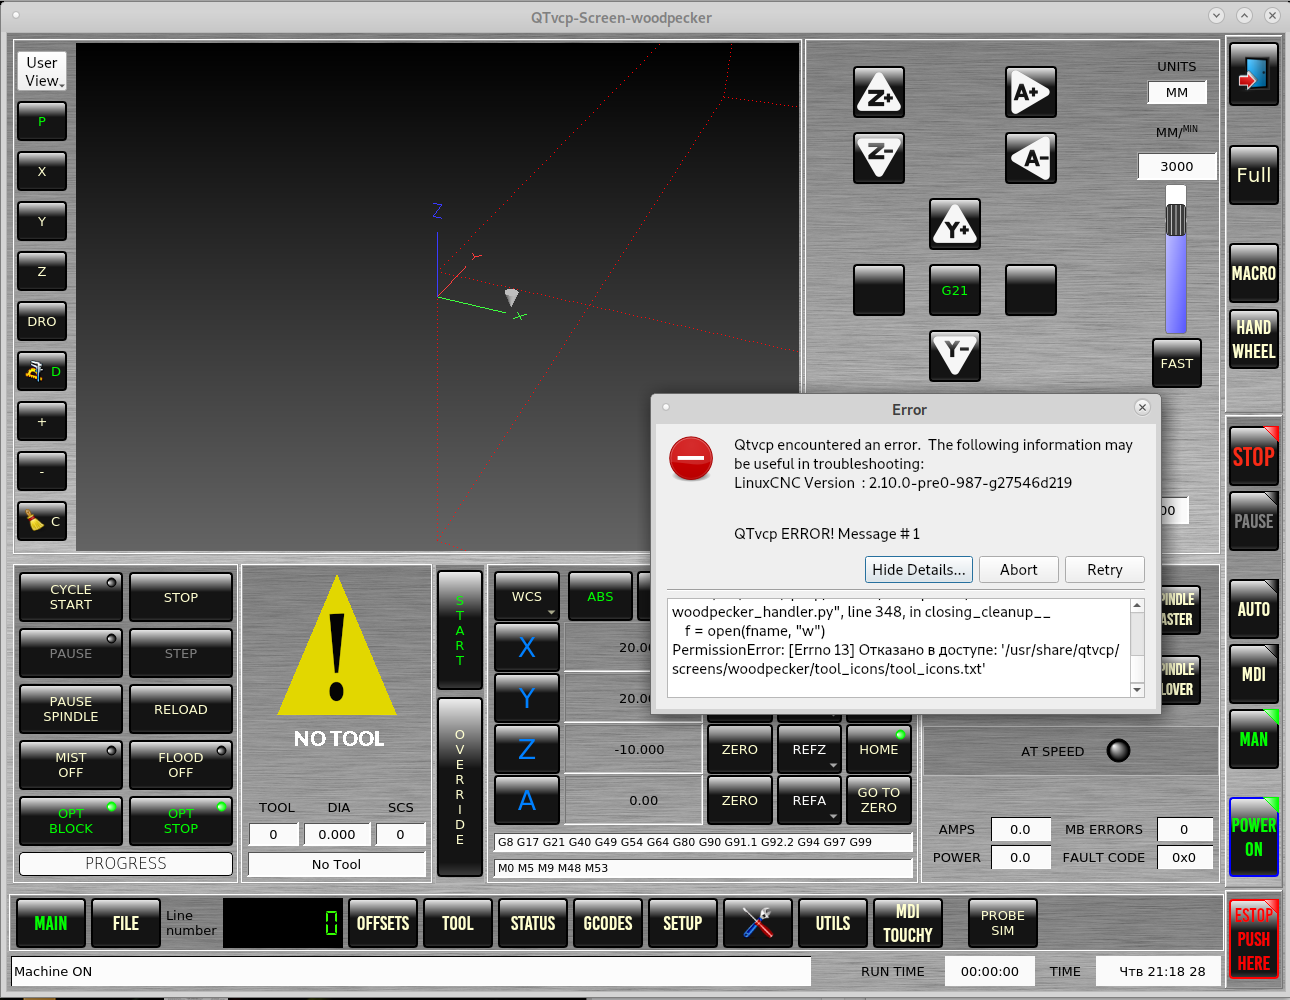This screenshot has height=1000, width=1290.
Task: Switch to MDI mode
Action: point(1254,674)
